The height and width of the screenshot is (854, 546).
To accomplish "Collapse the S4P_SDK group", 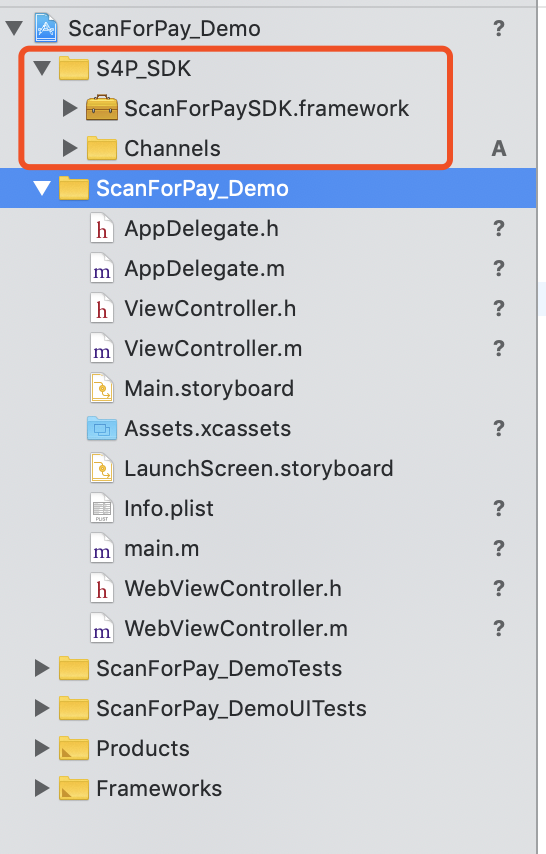I will tap(42, 68).
